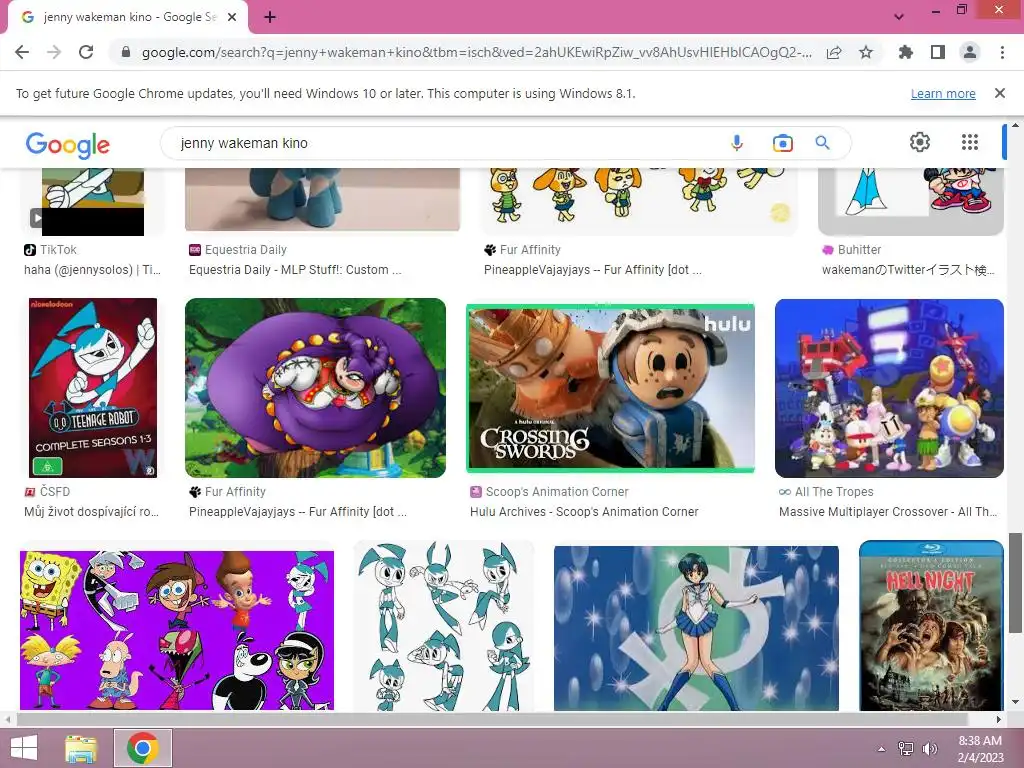This screenshot has height=768, width=1024.
Task: Click the Chrome taskbar icon
Action: coord(142,748)
